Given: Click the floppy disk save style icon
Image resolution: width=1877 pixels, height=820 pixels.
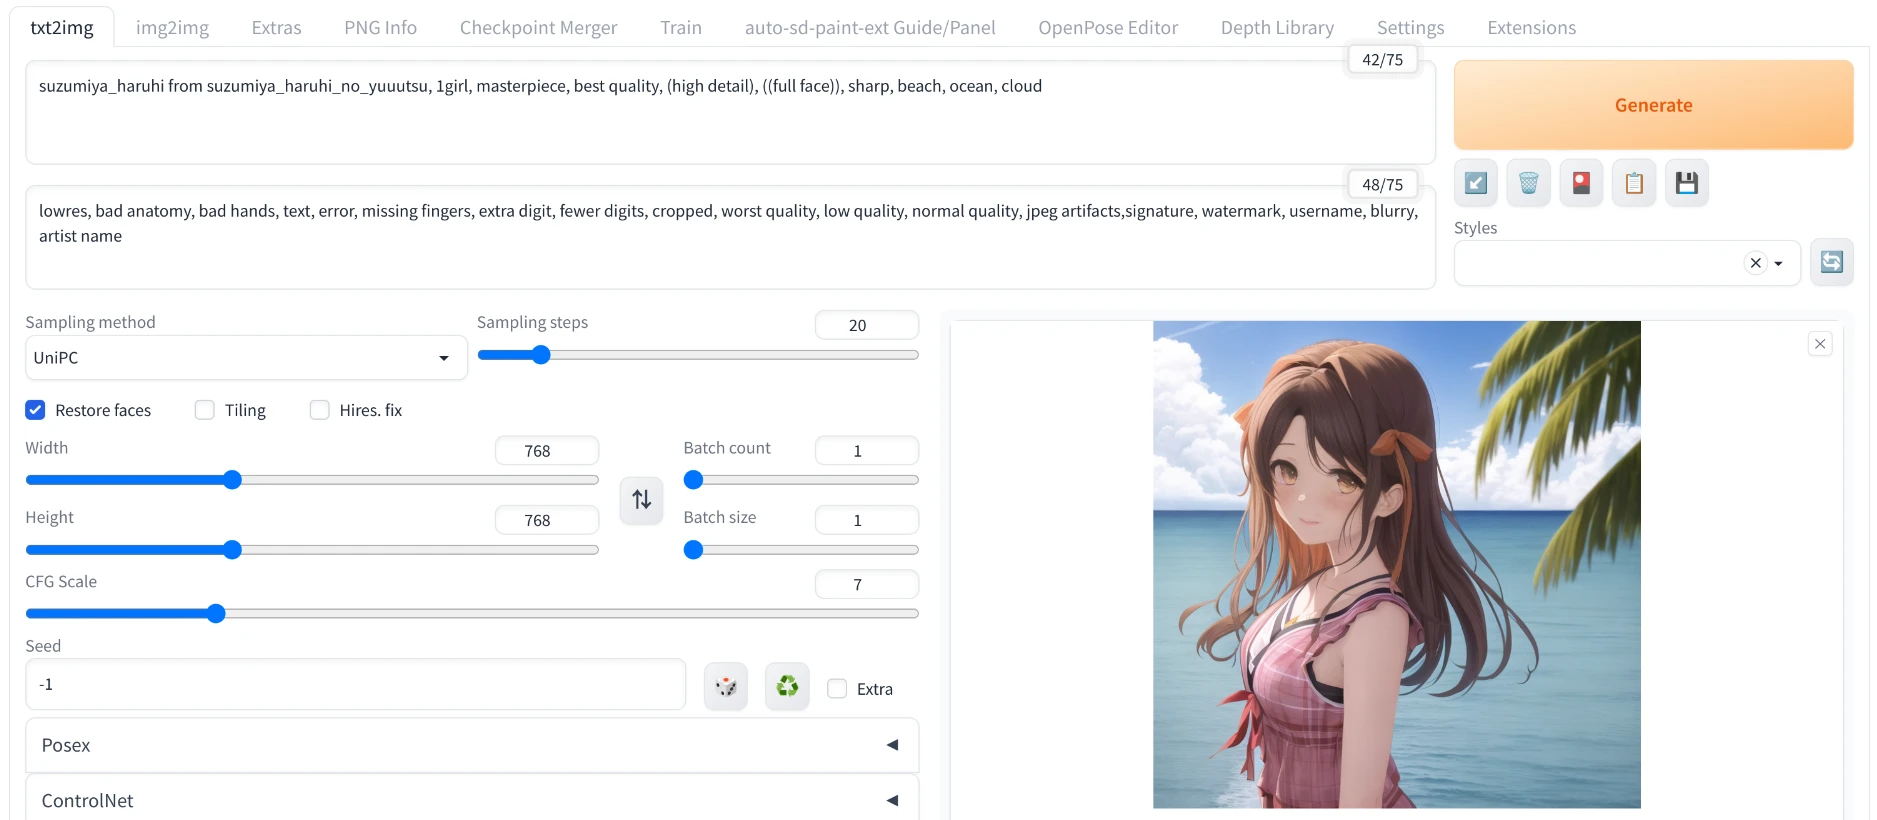Looking at the screenshot, I should (1687, 183).
